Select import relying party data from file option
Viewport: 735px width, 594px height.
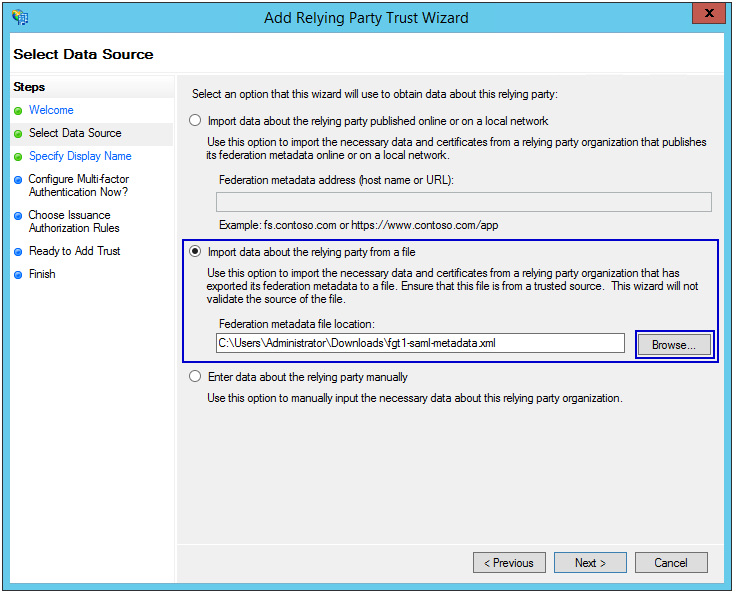click(x=195, y=252)
